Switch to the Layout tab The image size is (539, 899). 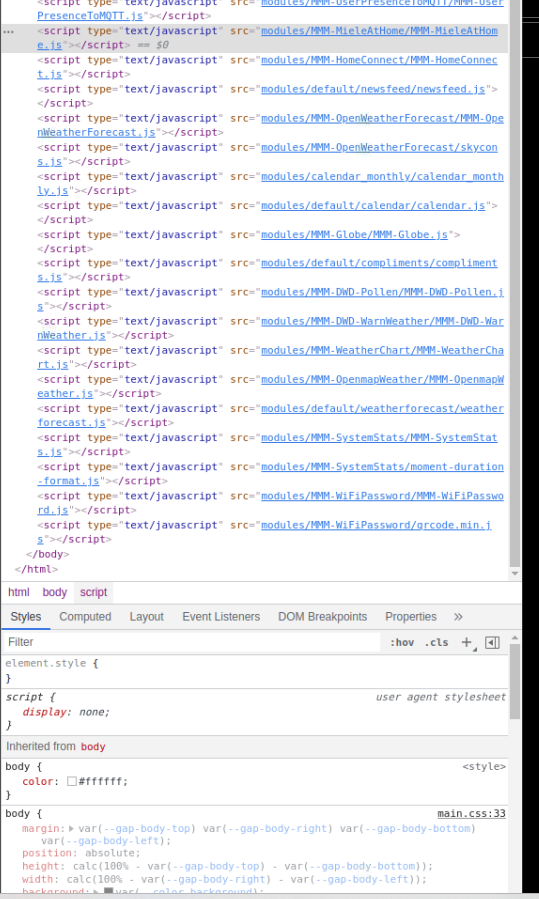pos(146,617)
